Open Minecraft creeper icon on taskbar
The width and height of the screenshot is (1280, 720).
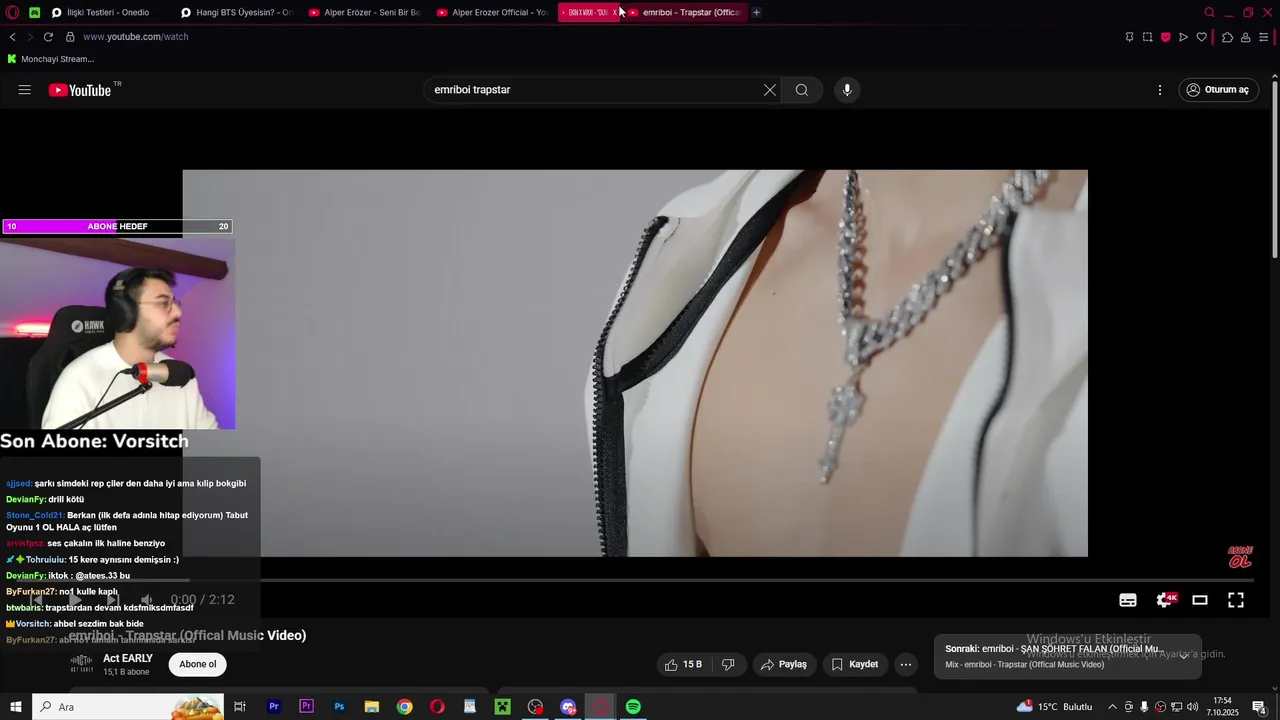pos(502,707)
